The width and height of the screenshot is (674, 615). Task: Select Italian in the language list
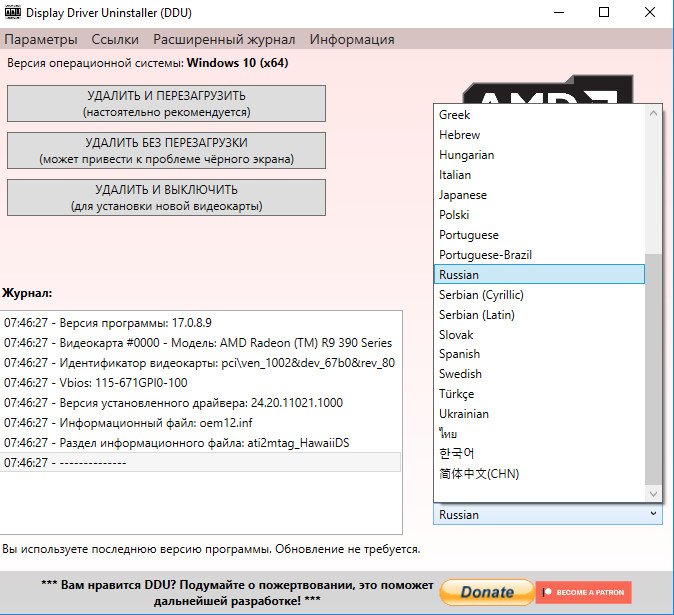click(x=539, y=174)
